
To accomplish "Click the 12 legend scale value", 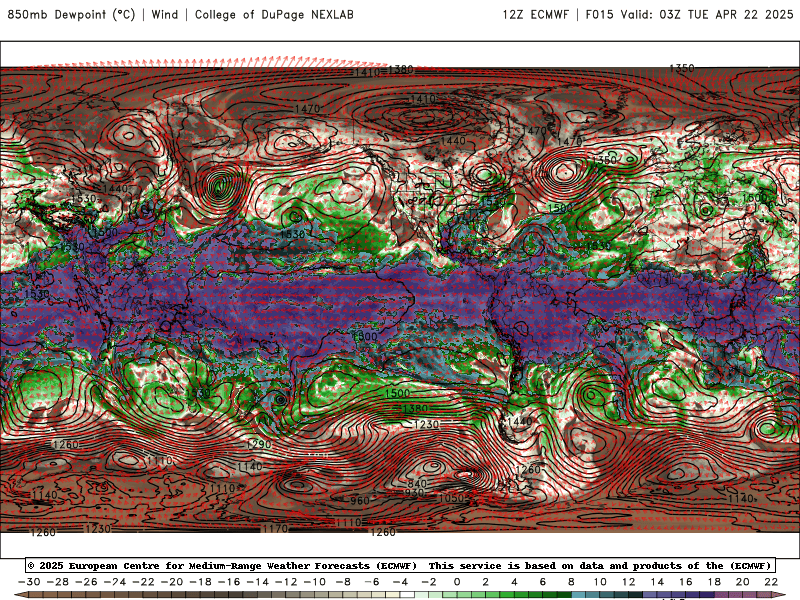I will pyautogui.click(x=629, y=582).
